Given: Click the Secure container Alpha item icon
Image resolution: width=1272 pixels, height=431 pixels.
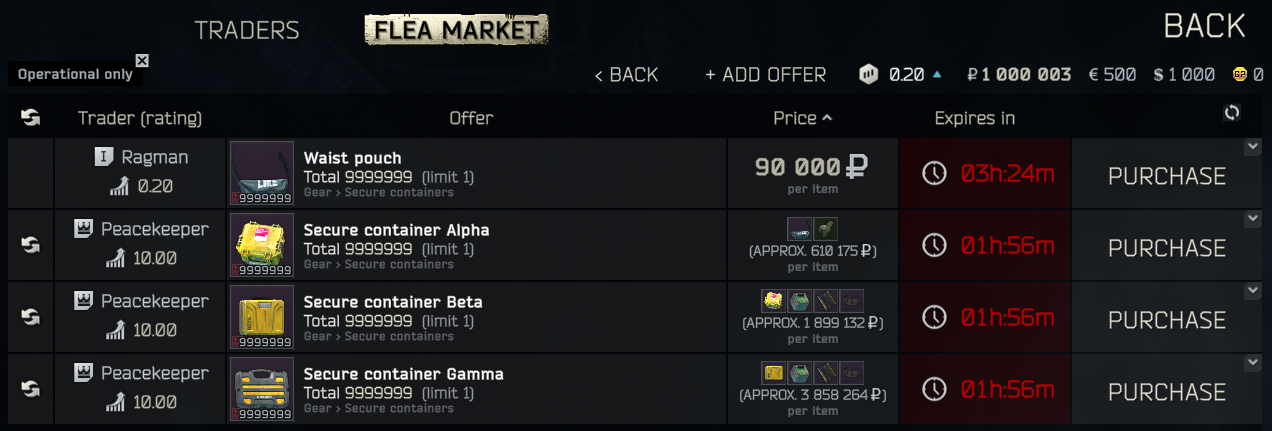Looking at the screenshot, I should pos(262,246).
